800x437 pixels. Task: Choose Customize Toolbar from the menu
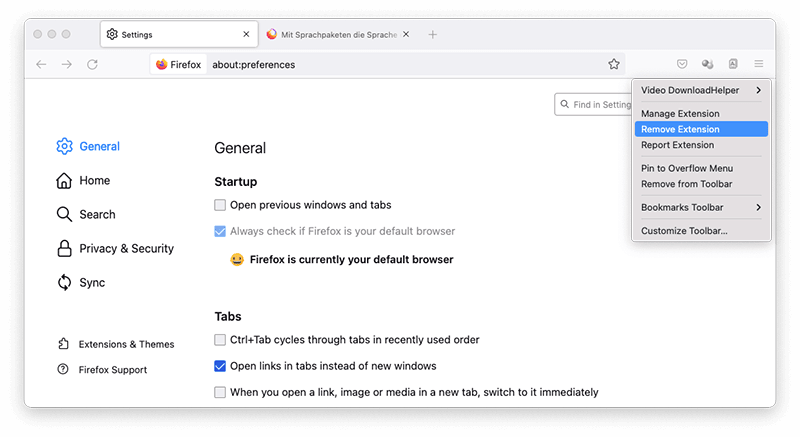pos(684,231)
